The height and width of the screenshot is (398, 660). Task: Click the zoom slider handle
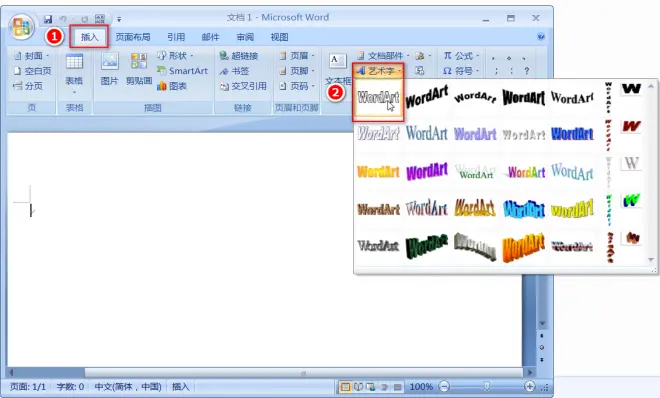[x=487, y=386]
